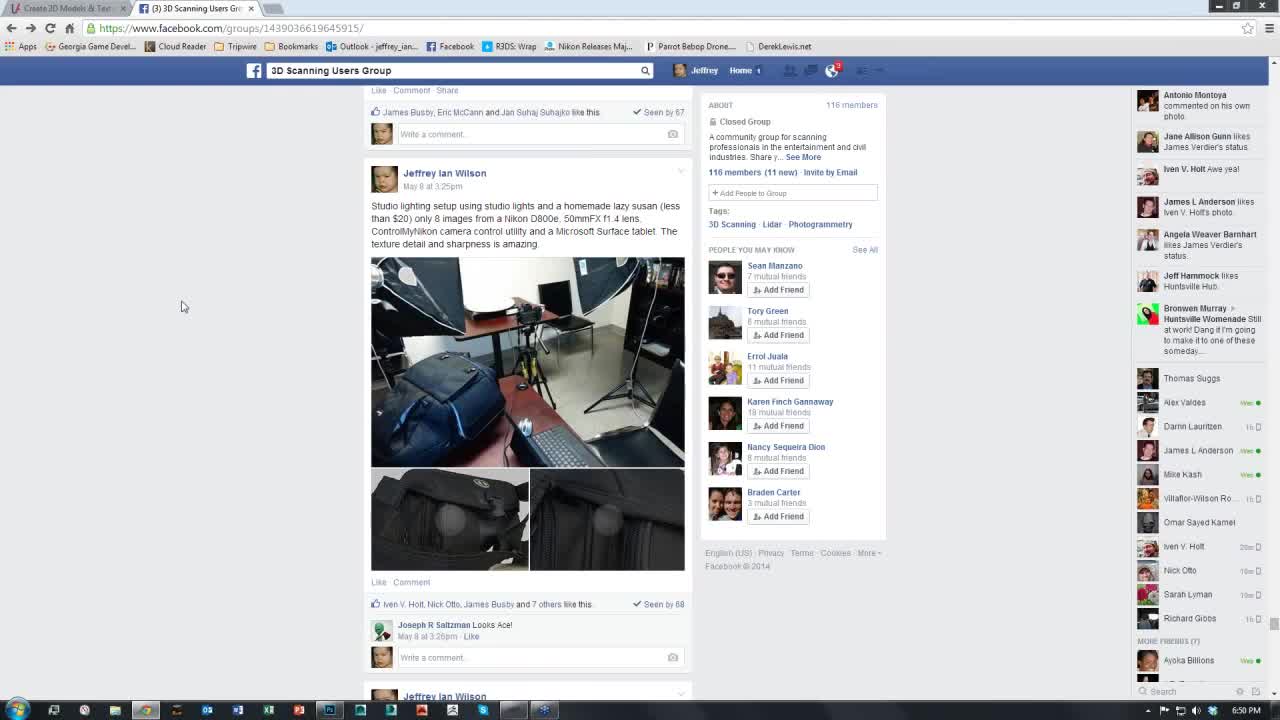Click the browser address bar
The height and width of the screenshot is (720, 1280).
click(660, 28)
